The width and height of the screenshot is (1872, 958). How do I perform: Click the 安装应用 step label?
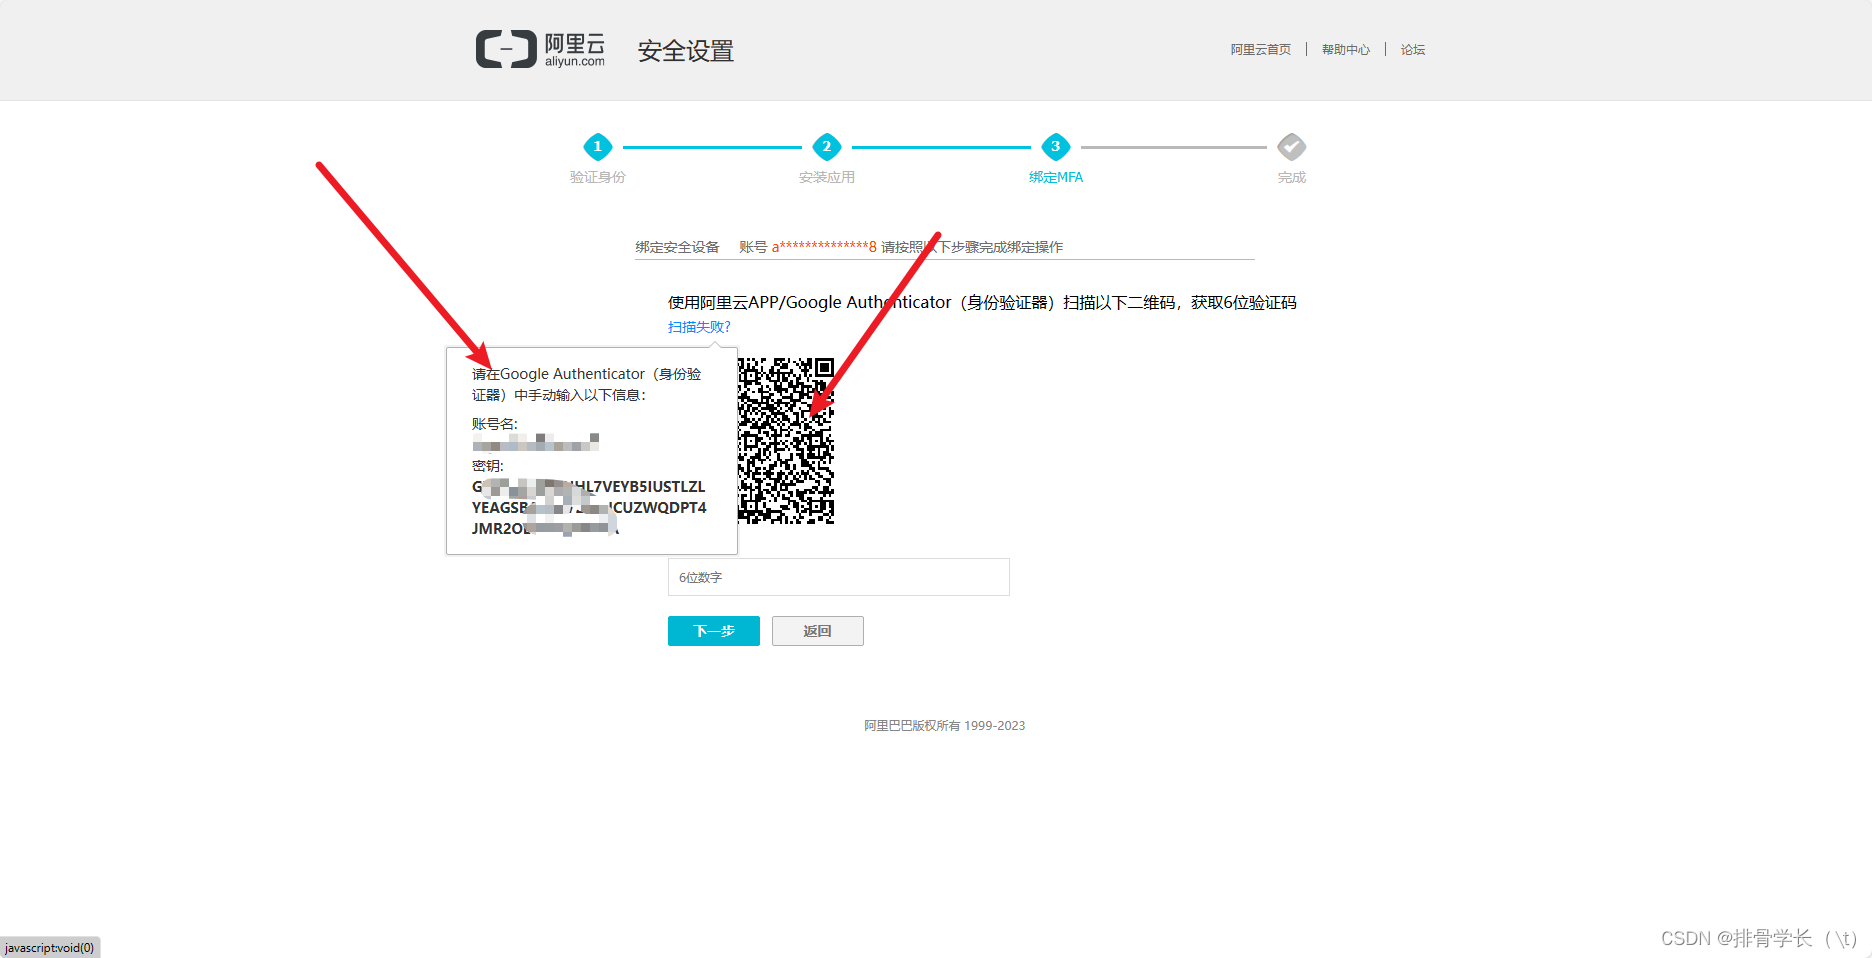point(827,177)
